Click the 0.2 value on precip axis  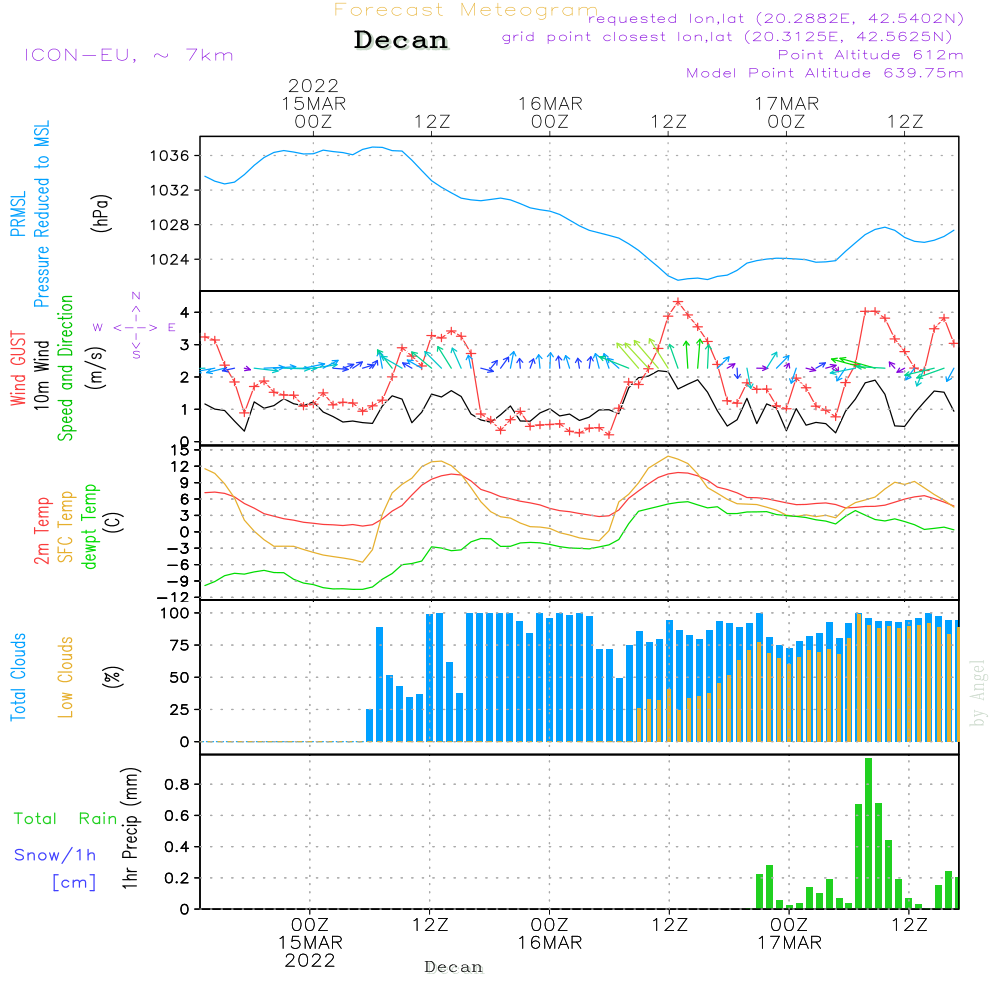pyautogui.click(x=177, y=878)
